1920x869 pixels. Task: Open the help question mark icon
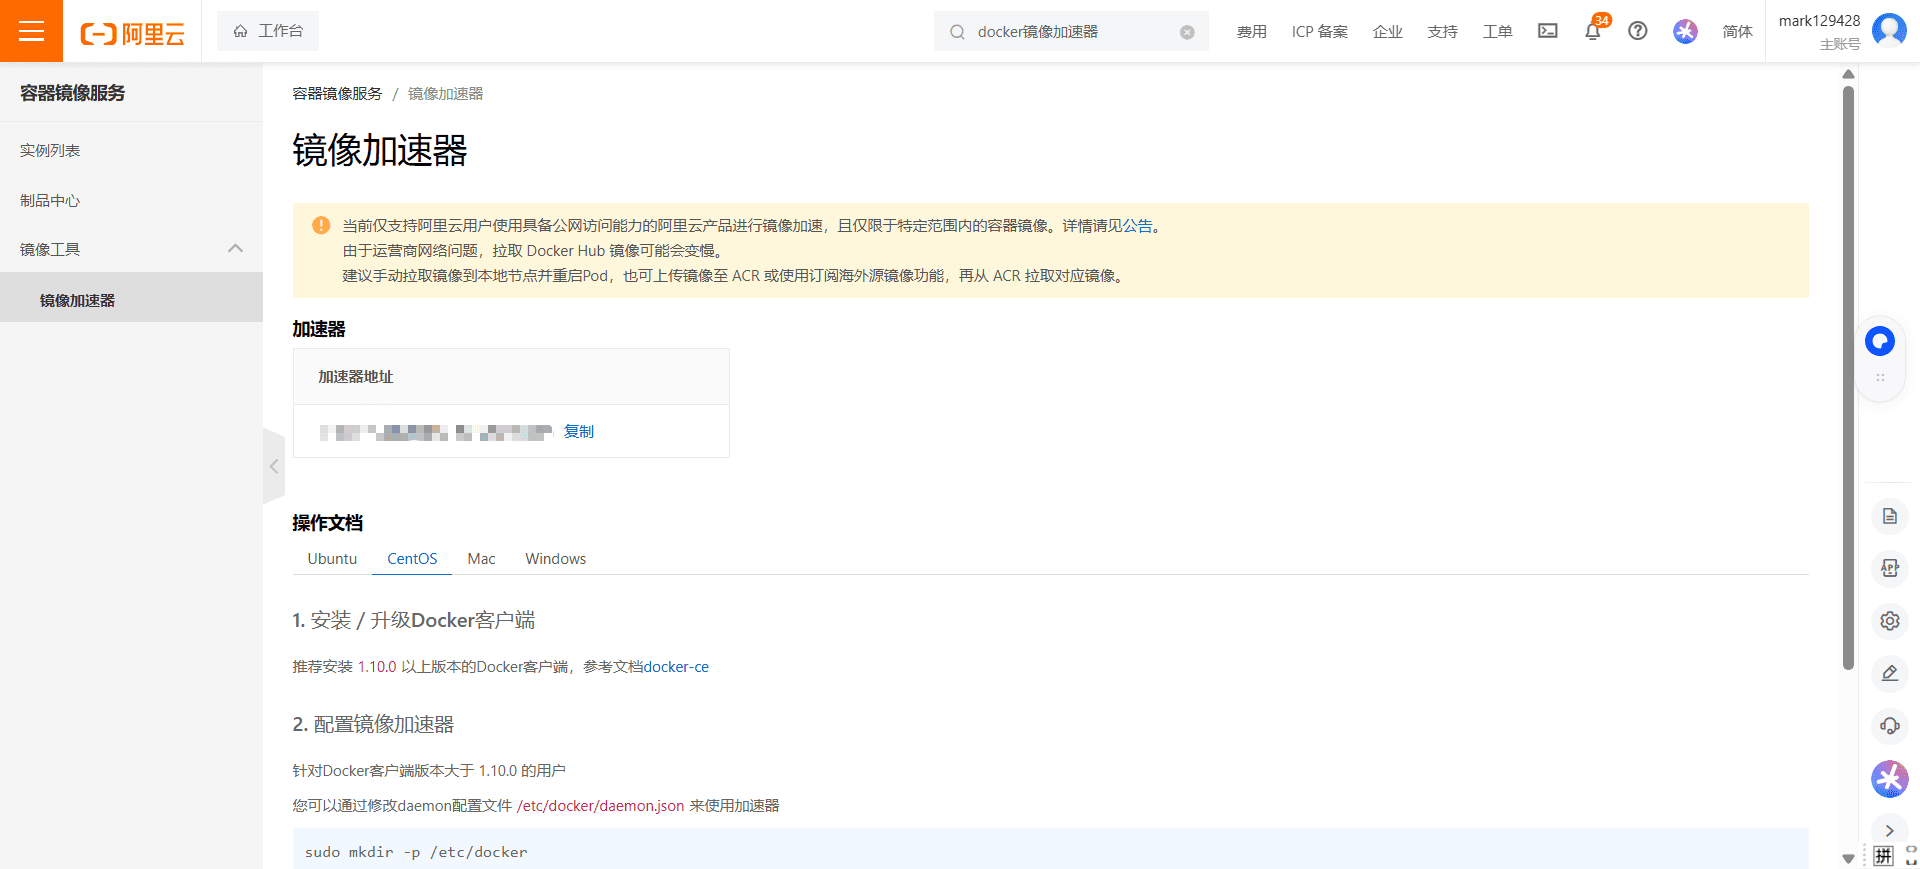coord(1638,31)
